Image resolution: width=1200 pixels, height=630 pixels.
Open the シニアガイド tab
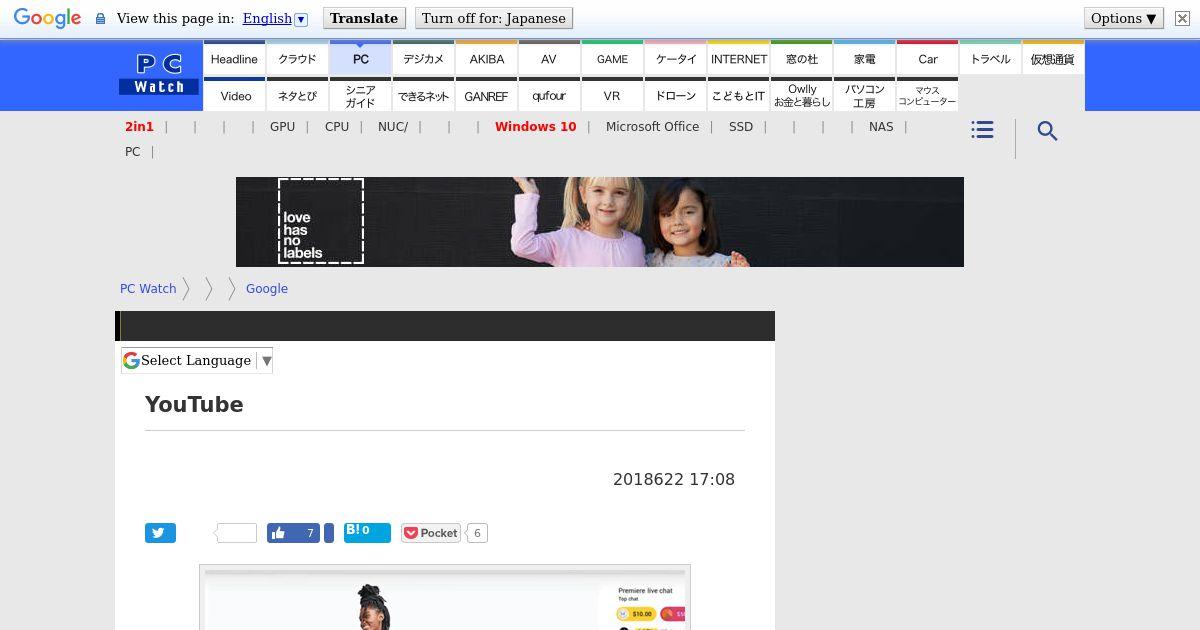[x=360, y=96]
